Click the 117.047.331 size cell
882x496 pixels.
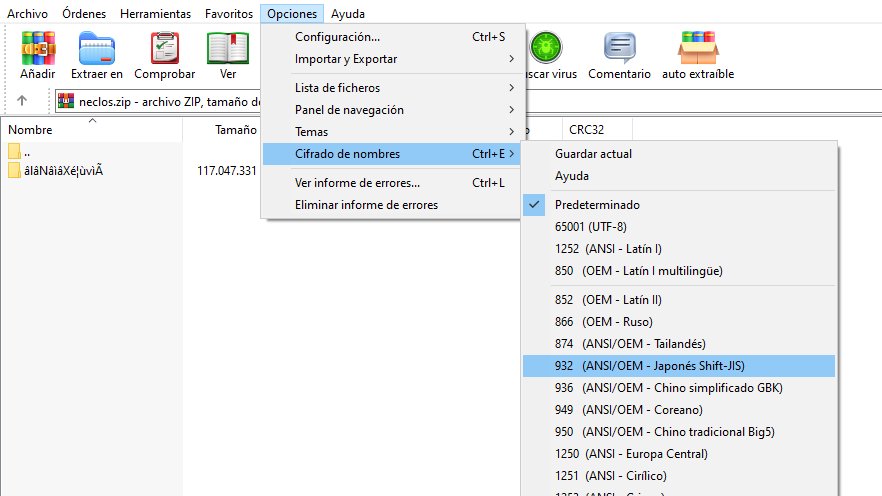tap(227, 170)
